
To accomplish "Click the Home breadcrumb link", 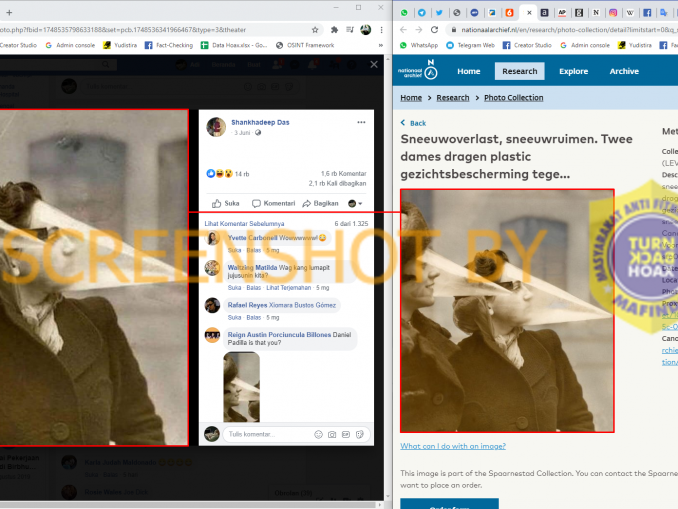I will coord(411,98).
